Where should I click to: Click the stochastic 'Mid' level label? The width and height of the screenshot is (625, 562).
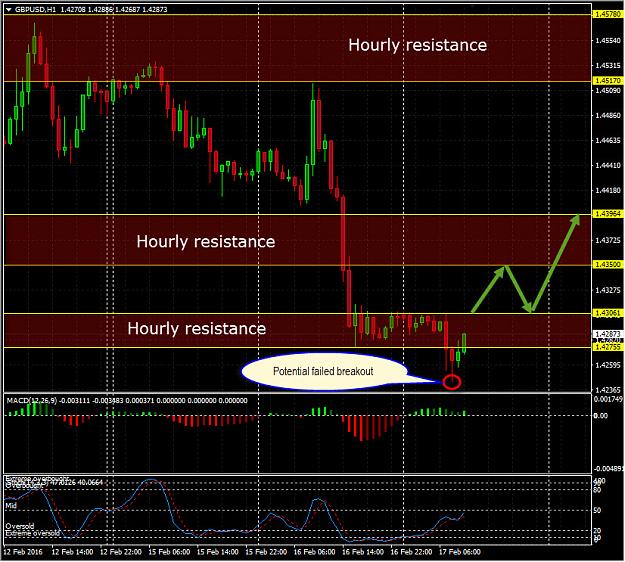11,505
